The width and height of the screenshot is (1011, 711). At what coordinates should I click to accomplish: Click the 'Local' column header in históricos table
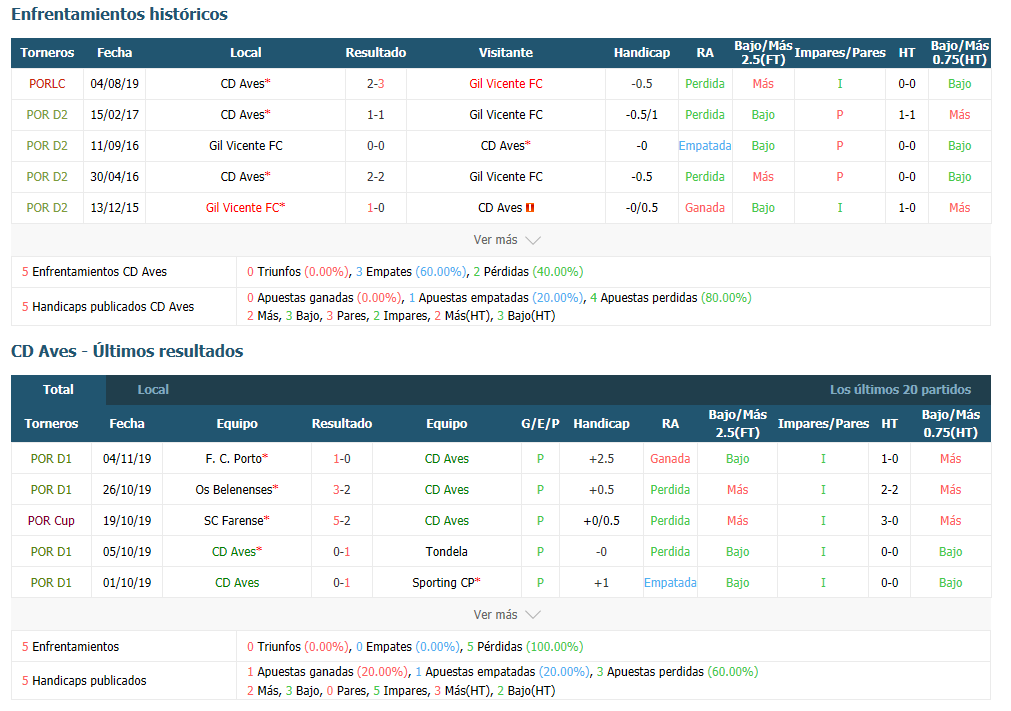[246, 53]
